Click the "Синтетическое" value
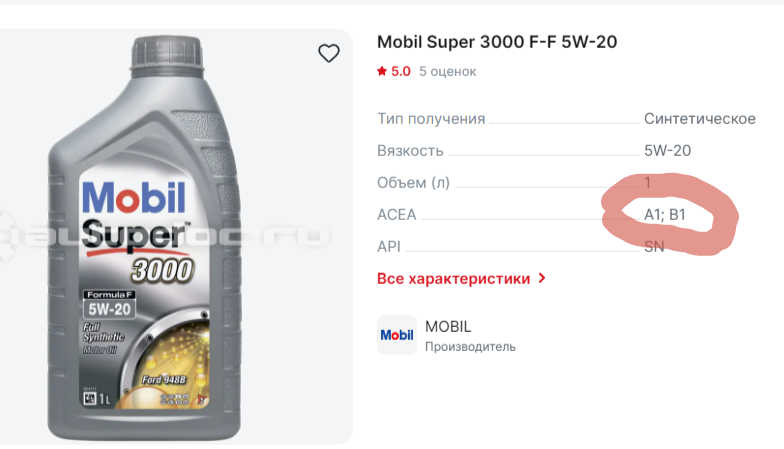The height and width of the screenshot is (449, 784). click(x=699, y=119)
